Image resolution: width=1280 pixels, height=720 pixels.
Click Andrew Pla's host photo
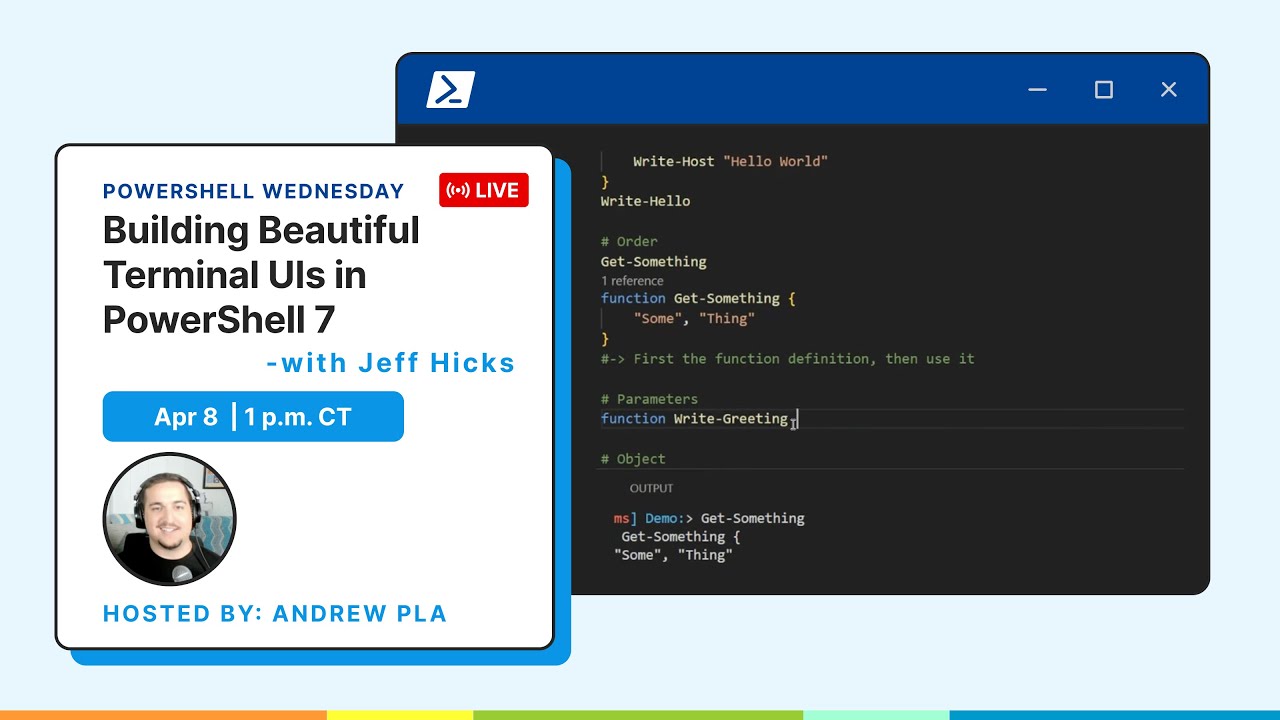170,519
